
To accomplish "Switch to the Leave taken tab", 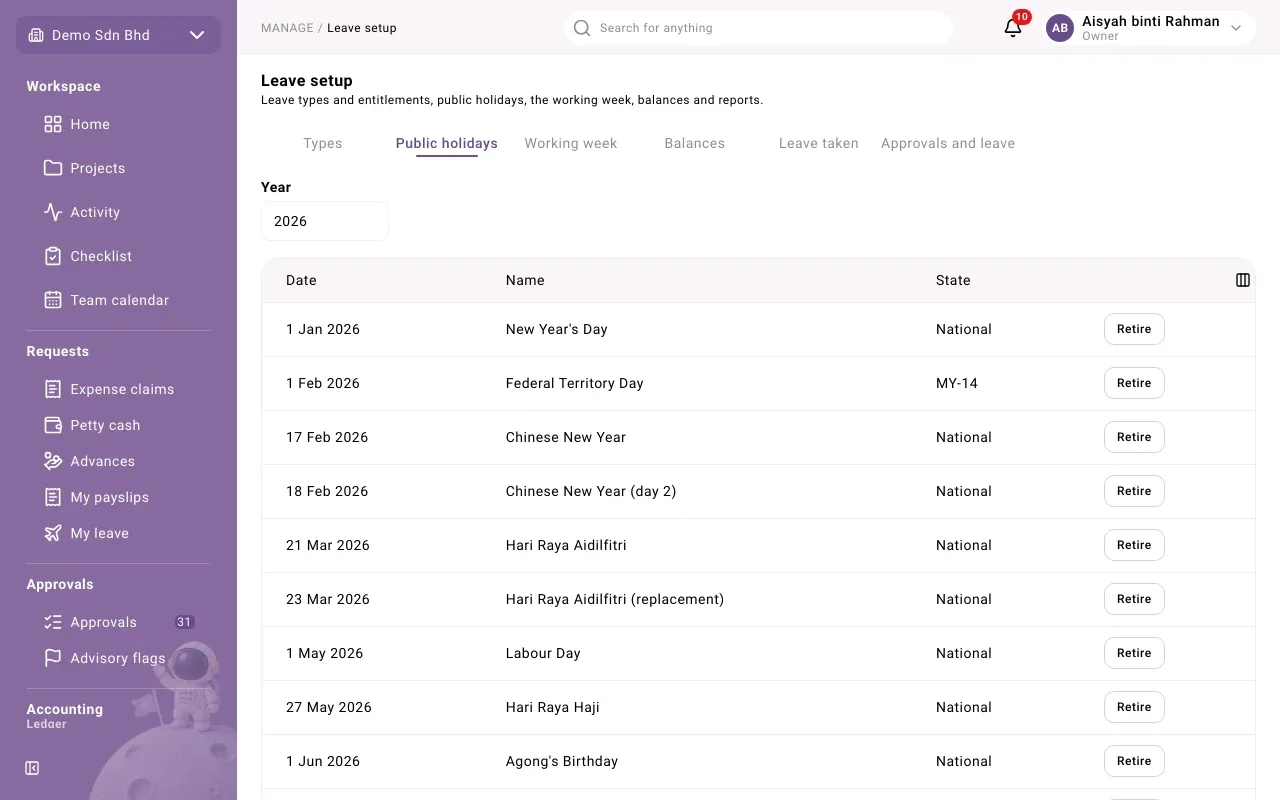I will click(x=819, y=143).
